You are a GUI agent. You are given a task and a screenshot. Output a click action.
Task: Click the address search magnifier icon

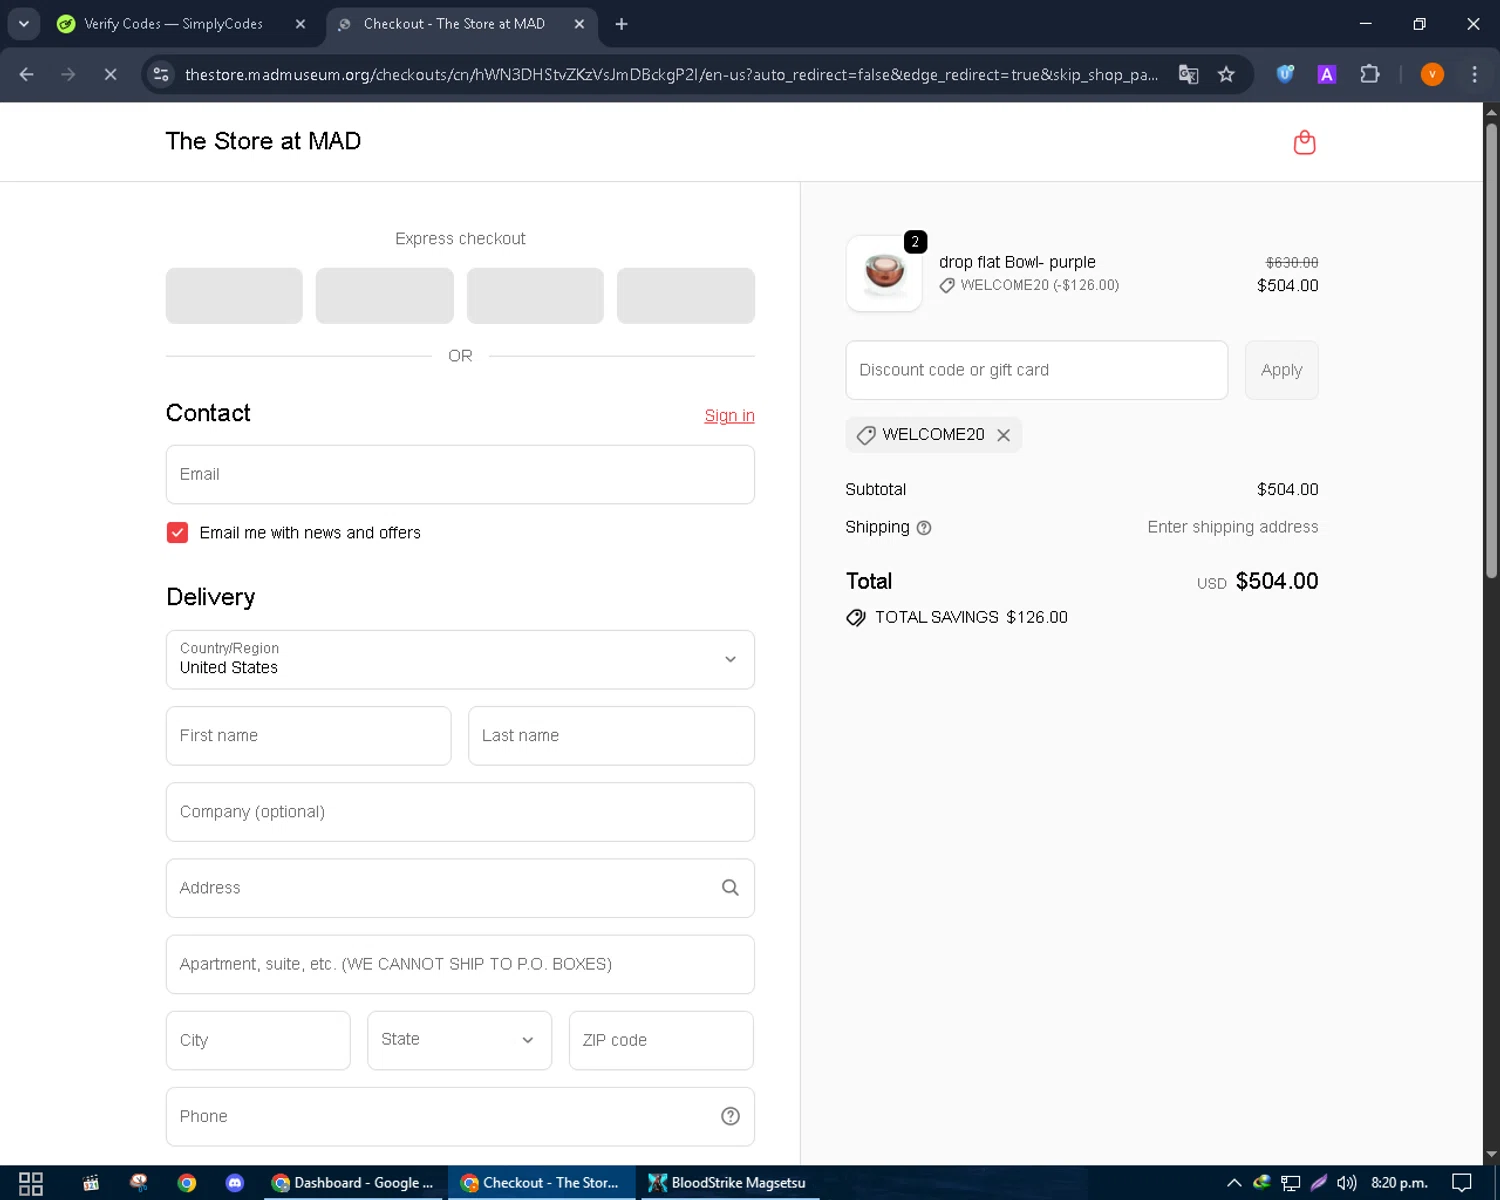click(730, 888)
